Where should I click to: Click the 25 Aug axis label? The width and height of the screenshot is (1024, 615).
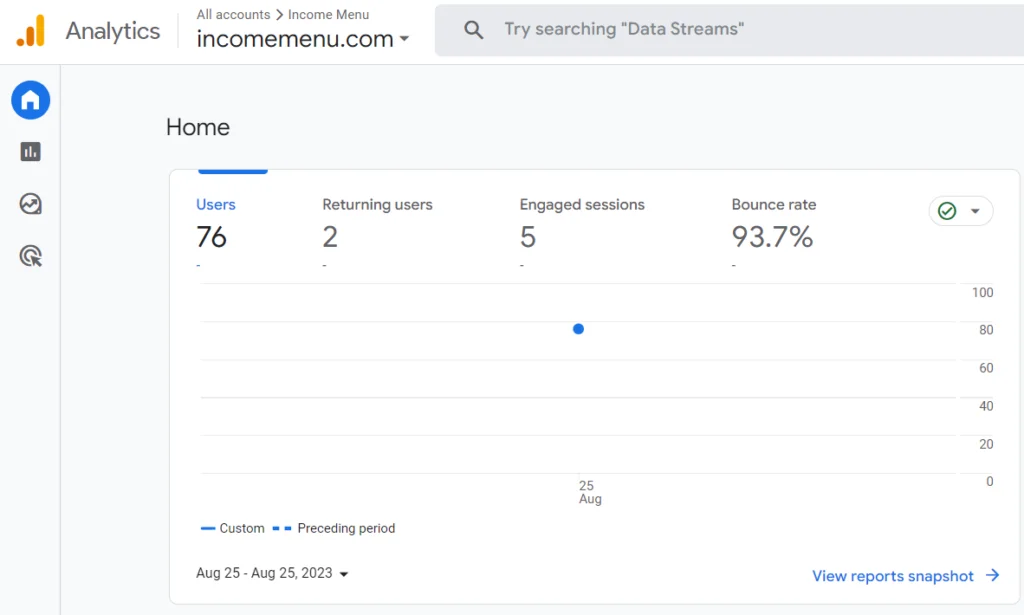(x=590, y=492)
